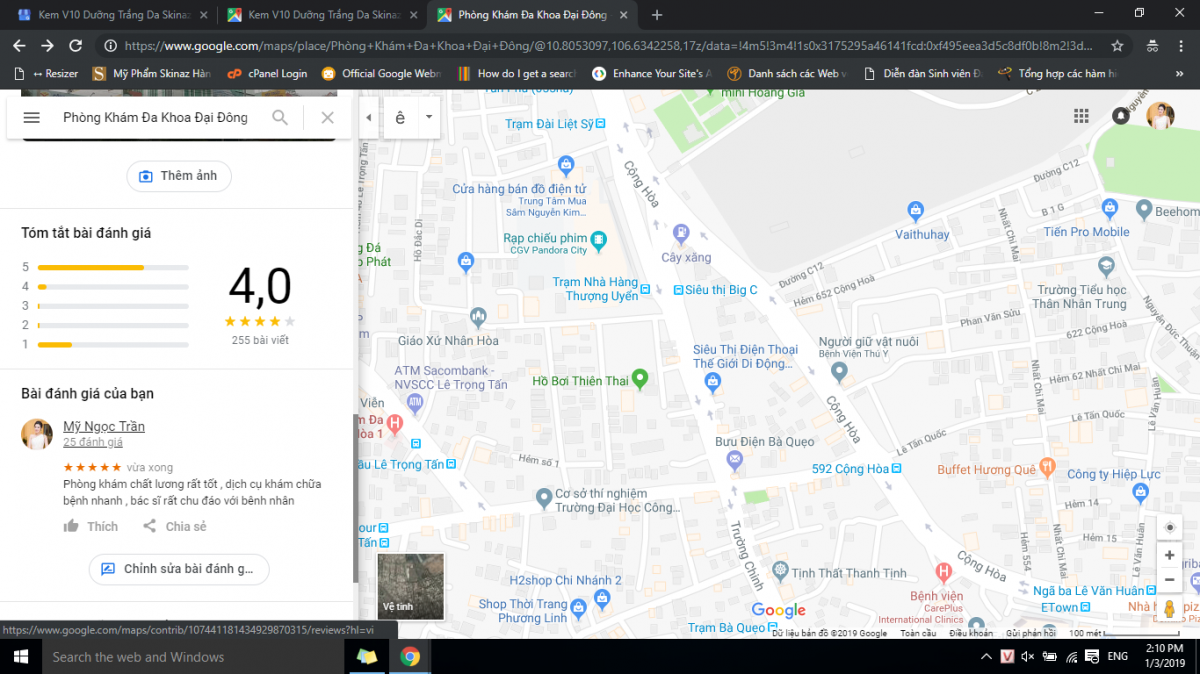Select the ATM Sacombank marker
The height and width of the screenshot is (674, 1200).
tap(415, 402)
